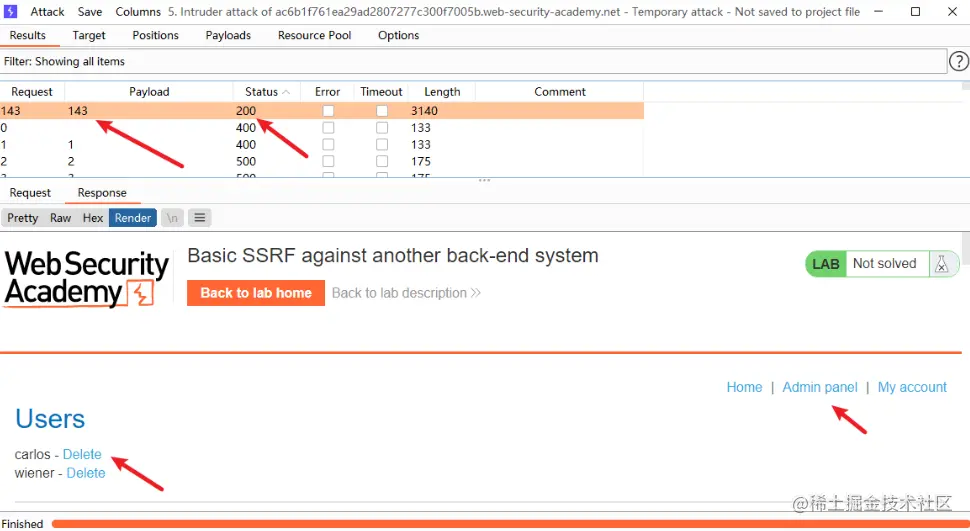The width and height of the screenshot is (970, 531).
Task: Switch to the Positions tab
Action: pos(155,35)
